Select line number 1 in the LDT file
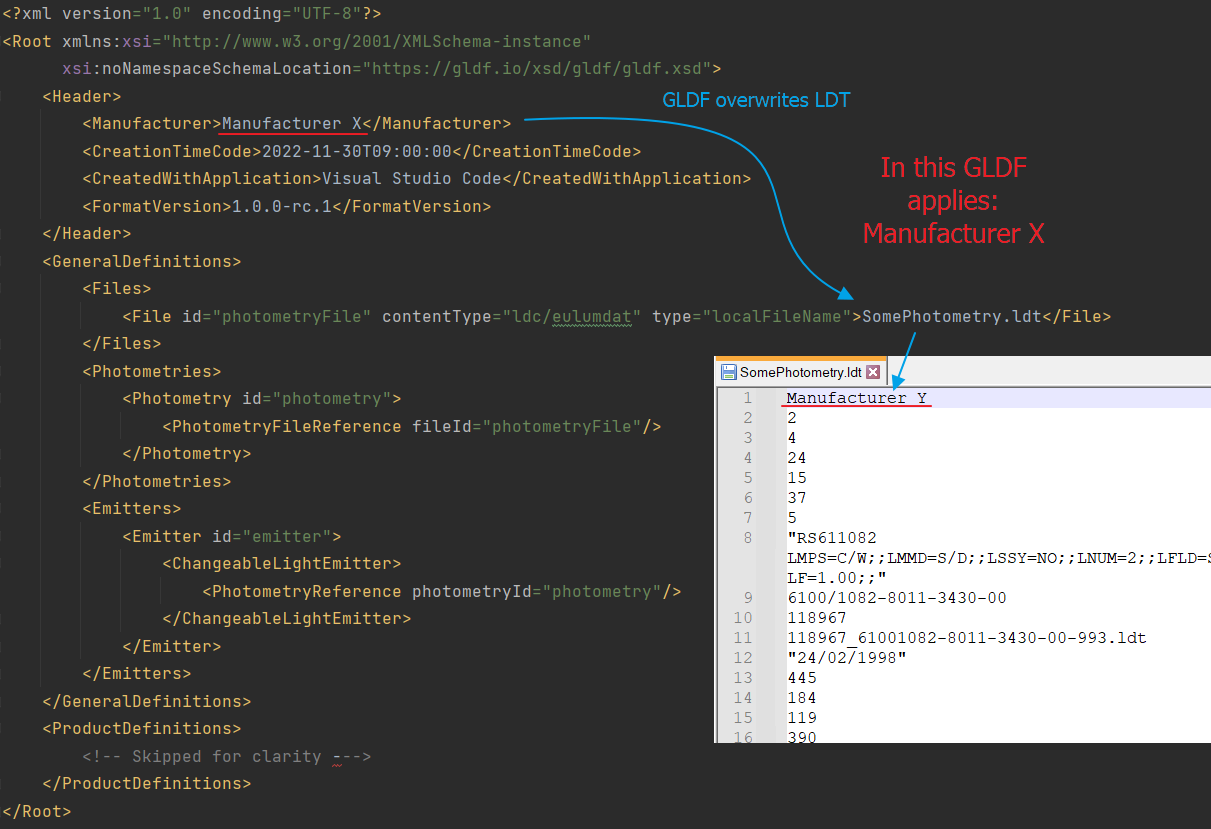The height and width of the screenshot is (829, 1211). (747, 397)
